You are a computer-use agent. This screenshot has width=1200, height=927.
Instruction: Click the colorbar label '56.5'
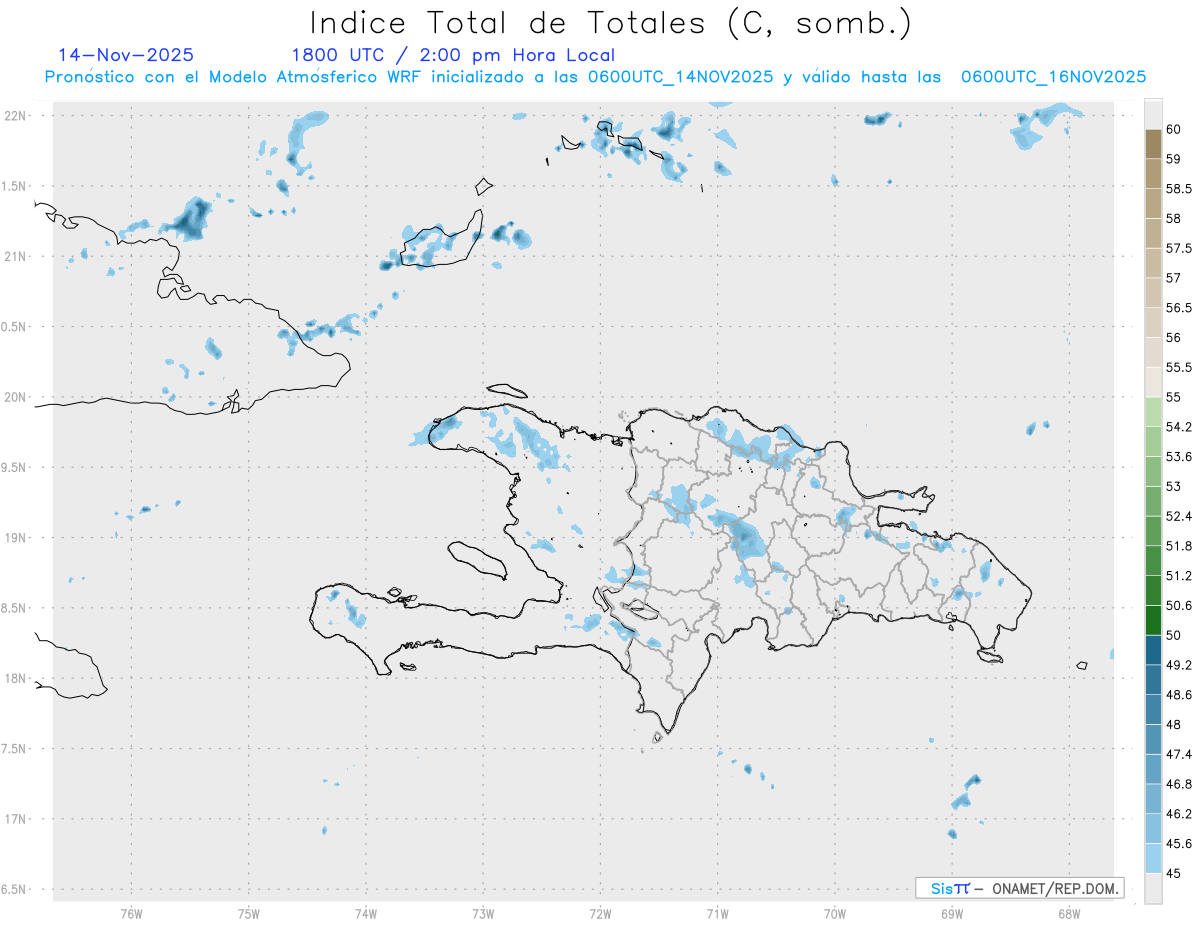[x=1179, y=307]
